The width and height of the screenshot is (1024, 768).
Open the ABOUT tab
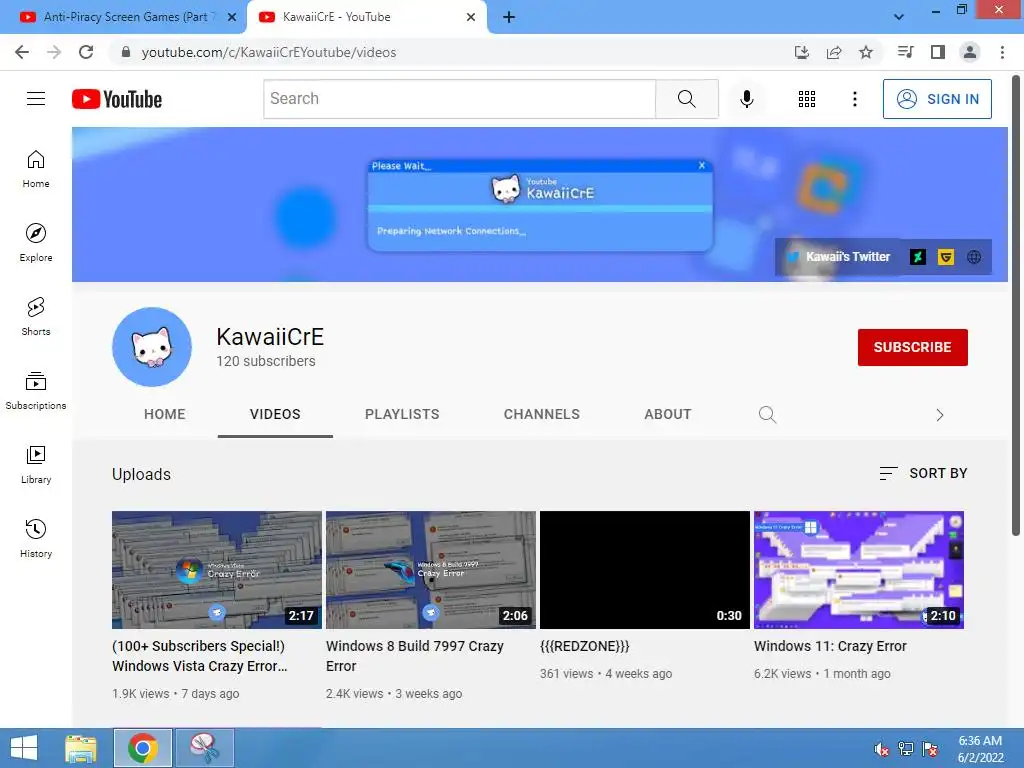click(667, 414)
